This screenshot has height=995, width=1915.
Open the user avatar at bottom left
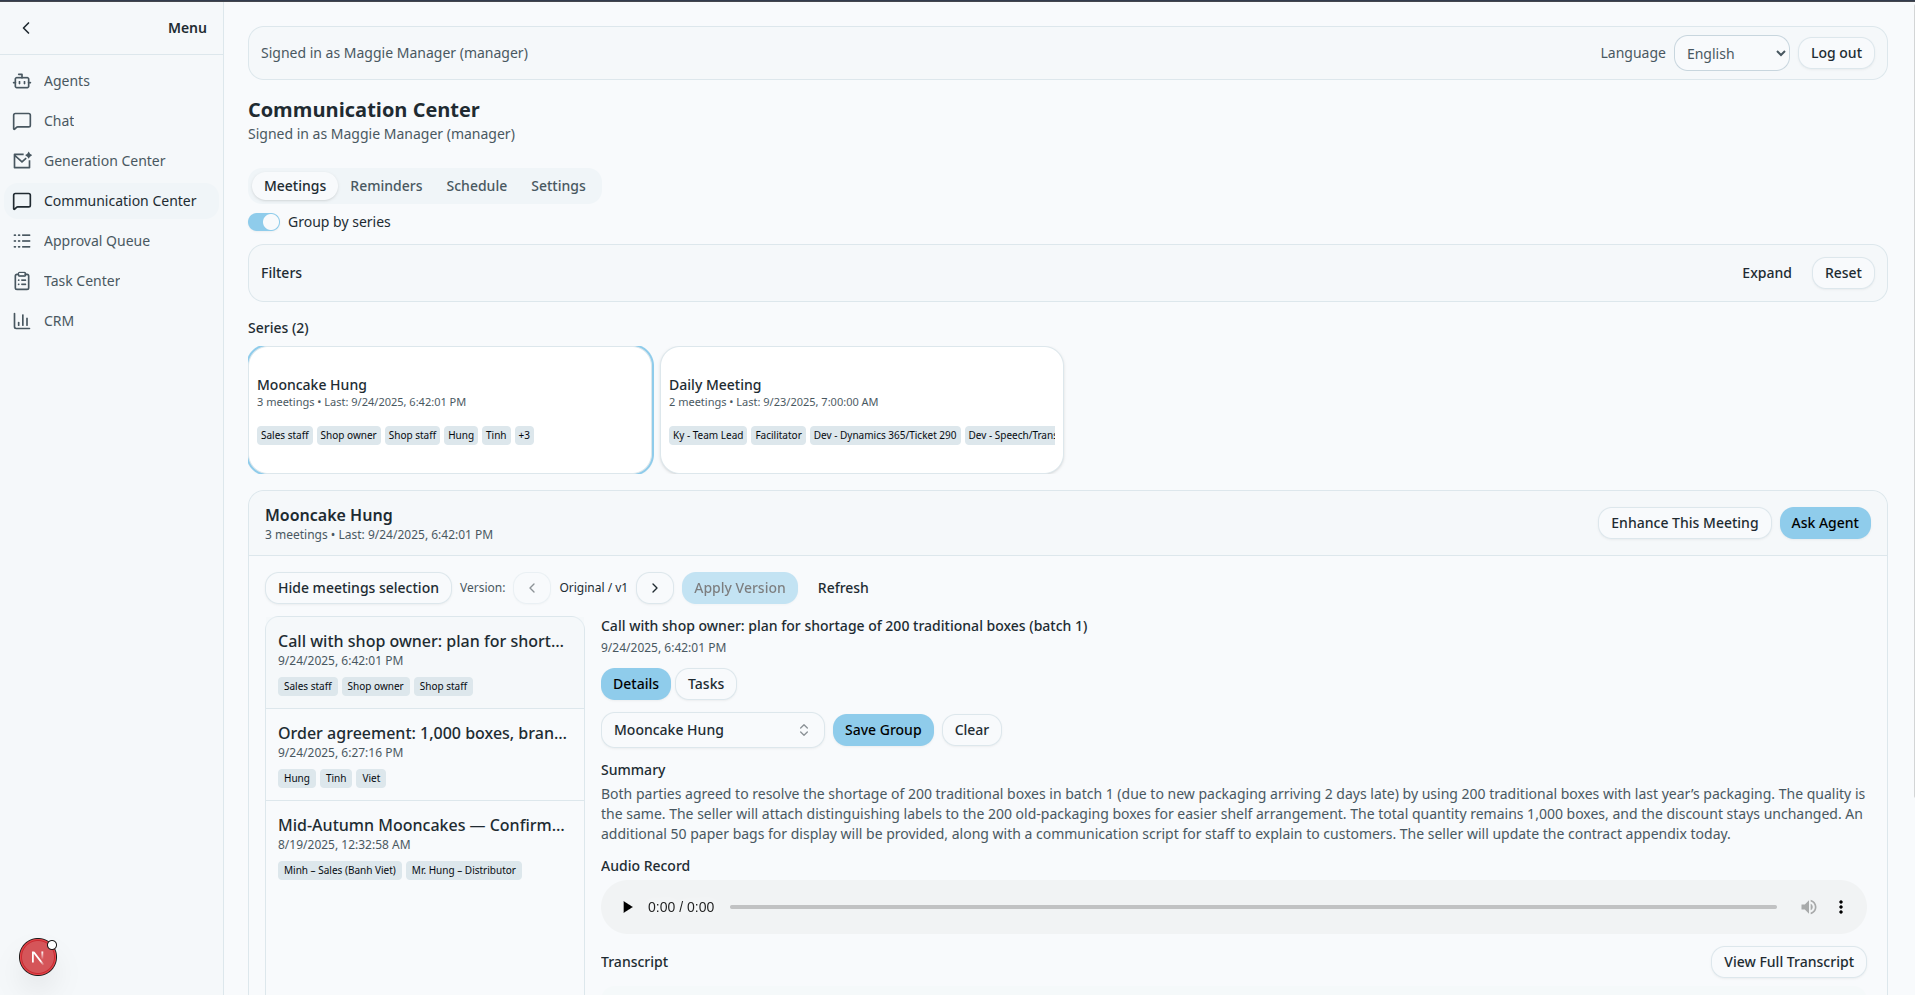click(37, 957)
